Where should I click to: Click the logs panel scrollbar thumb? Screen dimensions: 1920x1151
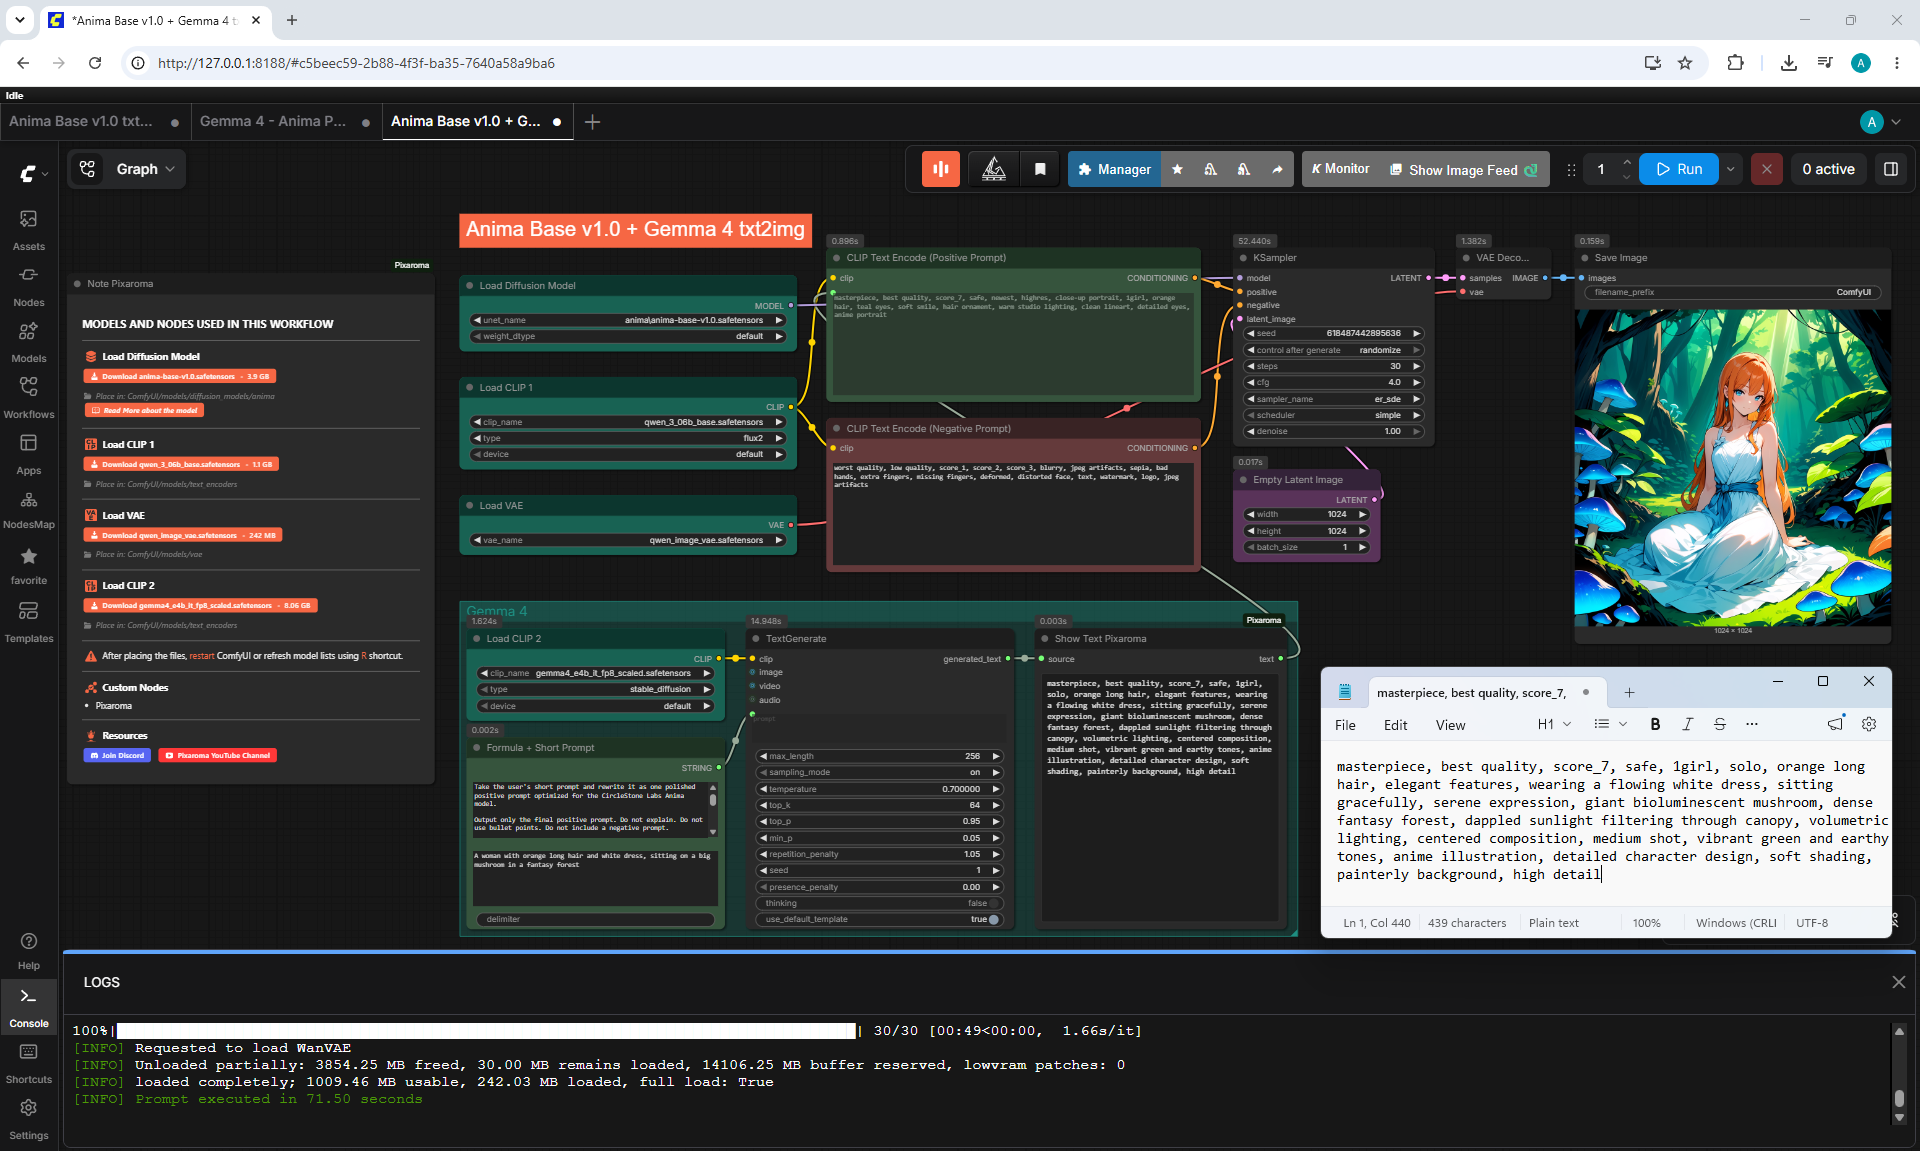point(1899,1098)
